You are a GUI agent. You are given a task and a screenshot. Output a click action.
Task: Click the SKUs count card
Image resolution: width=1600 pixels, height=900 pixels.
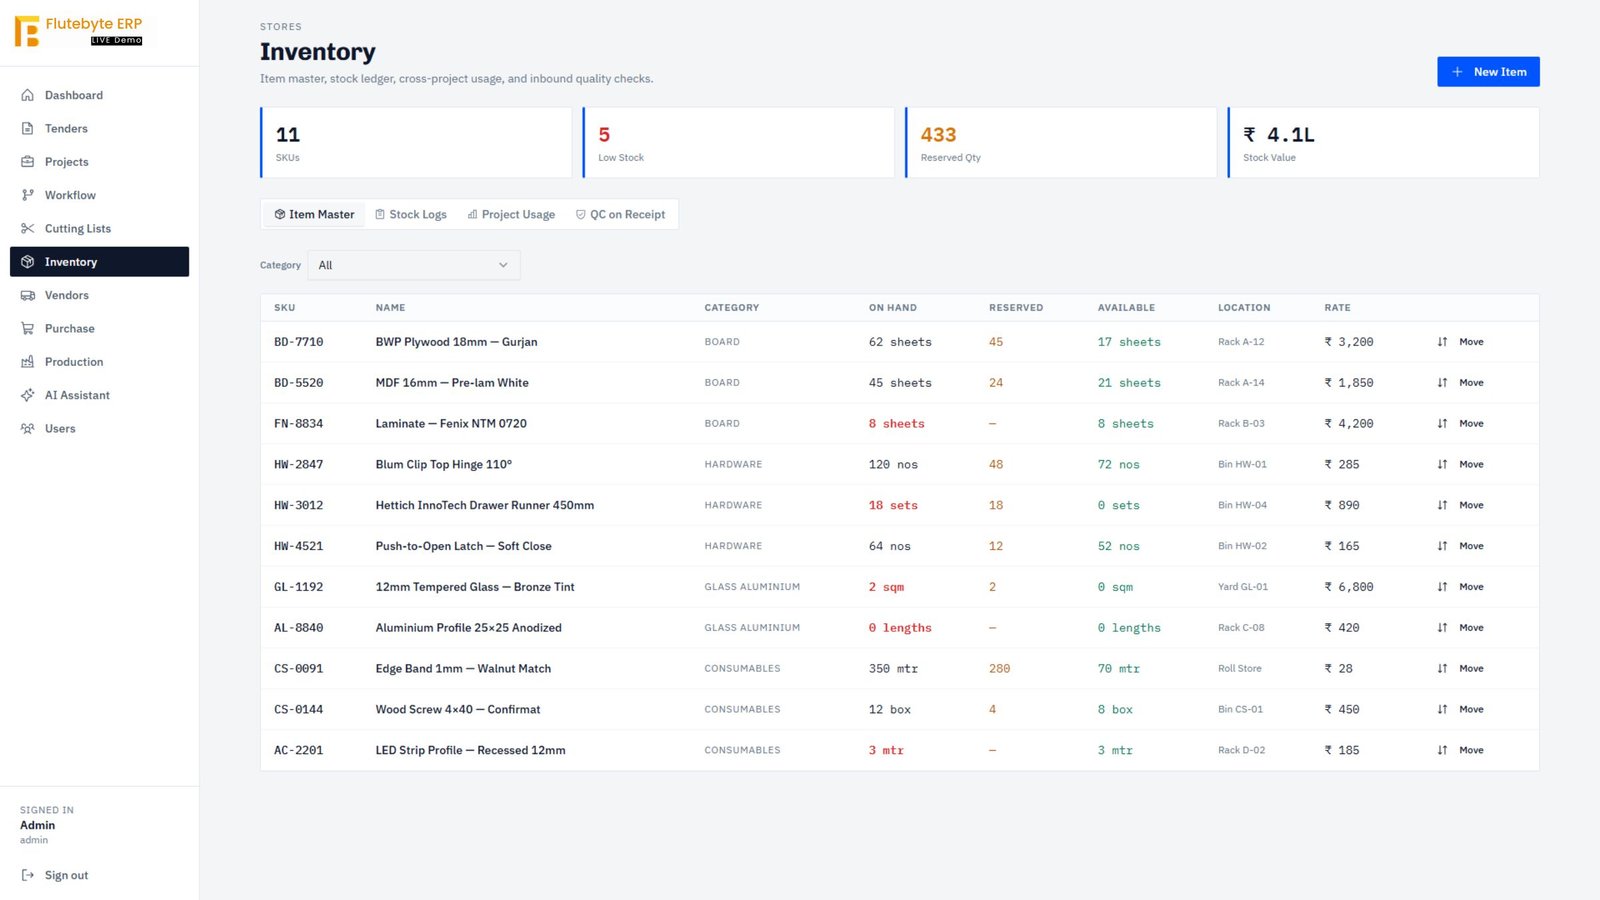coord(416,143)
